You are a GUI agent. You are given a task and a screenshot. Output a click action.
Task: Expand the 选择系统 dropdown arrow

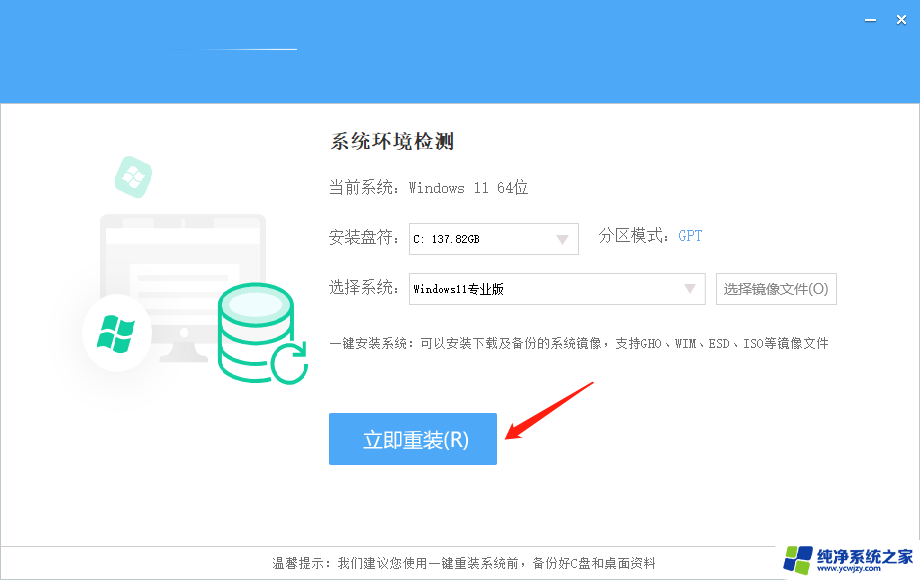pyautogui.click(x=689, y=289)
